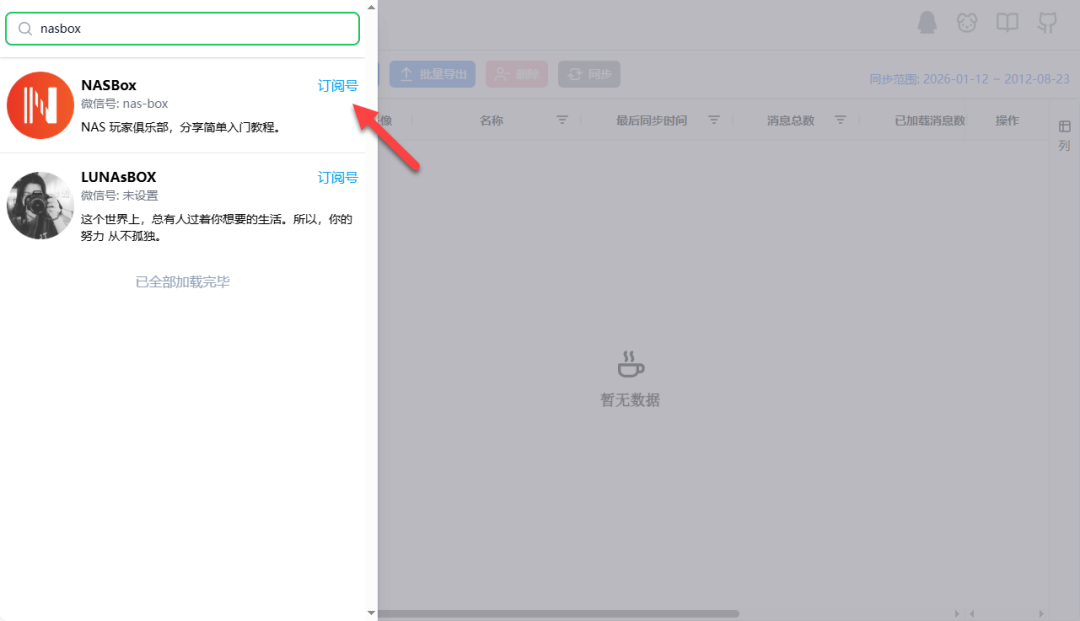The height and width of the screenshot is (621, 1080).
Task: Click the LUNAsBOX camera avatar image
Action: tap(40, 205)
